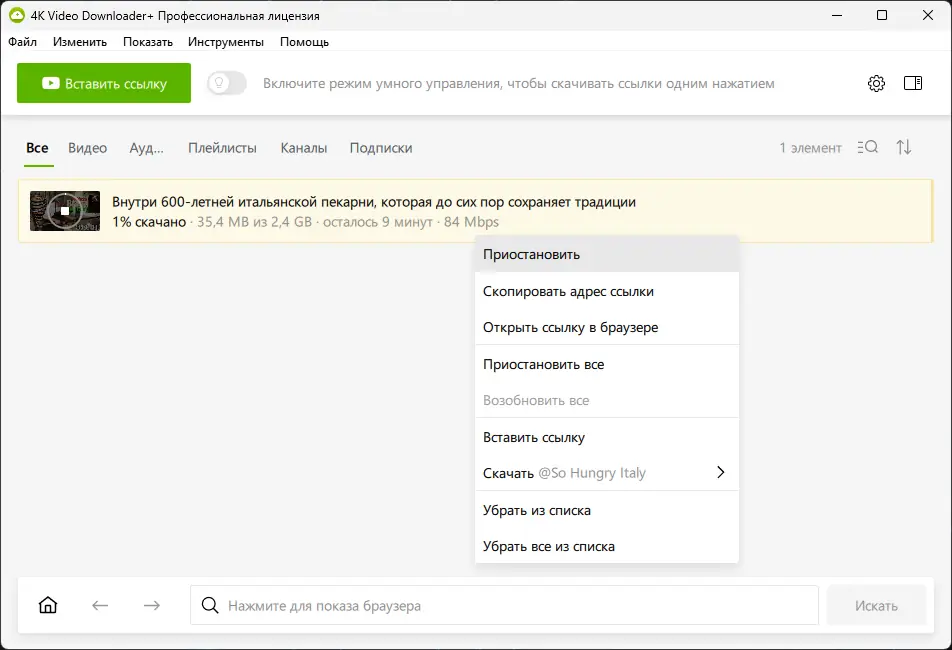The image size is (952, 650).
Task: Click the stop icon on video thumbnail
Action: [65, 211]
